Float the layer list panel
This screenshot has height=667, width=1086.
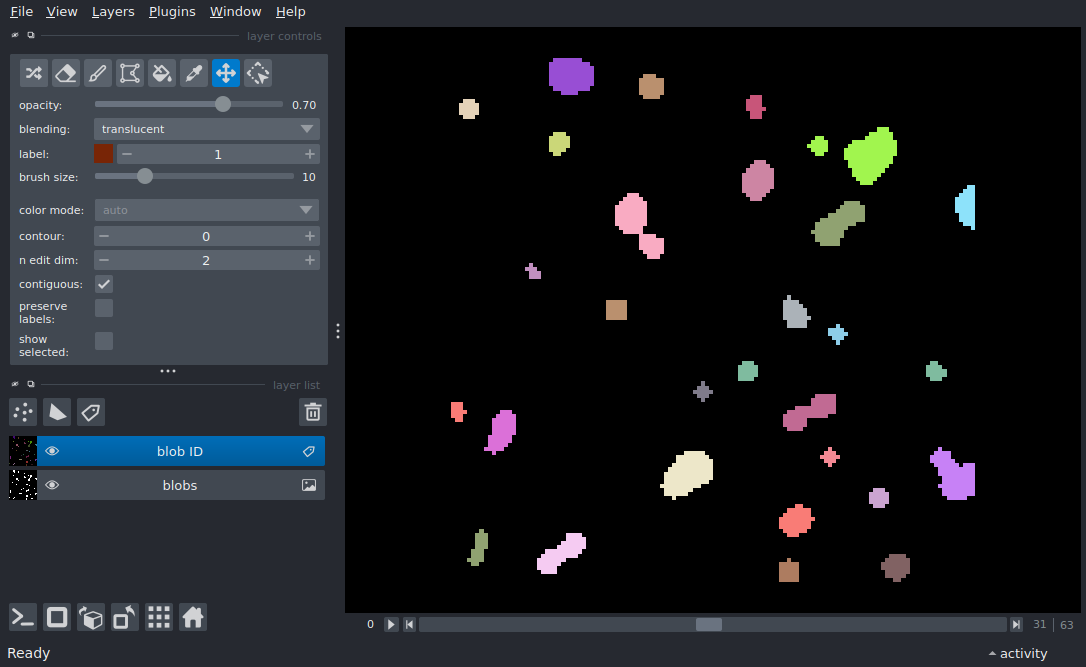pos(30,384)
